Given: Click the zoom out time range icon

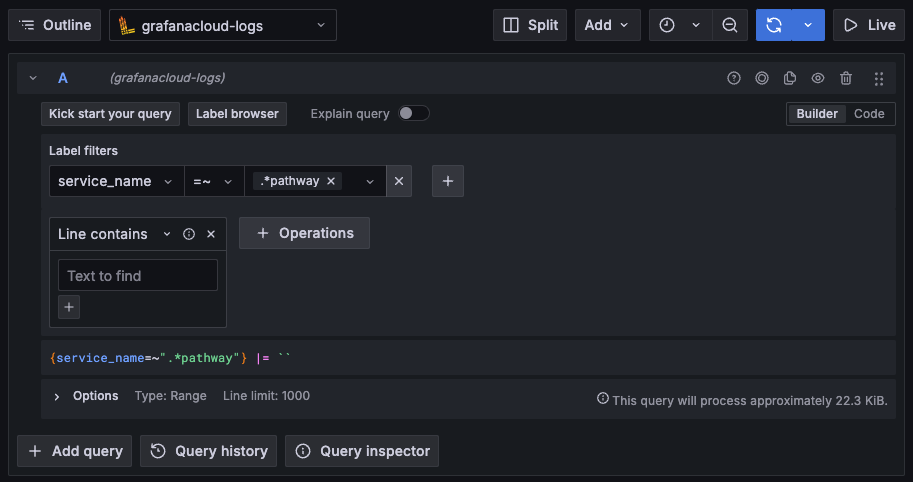Looking at the screenshot, I should pyautogui.click(x=730, y=25).
